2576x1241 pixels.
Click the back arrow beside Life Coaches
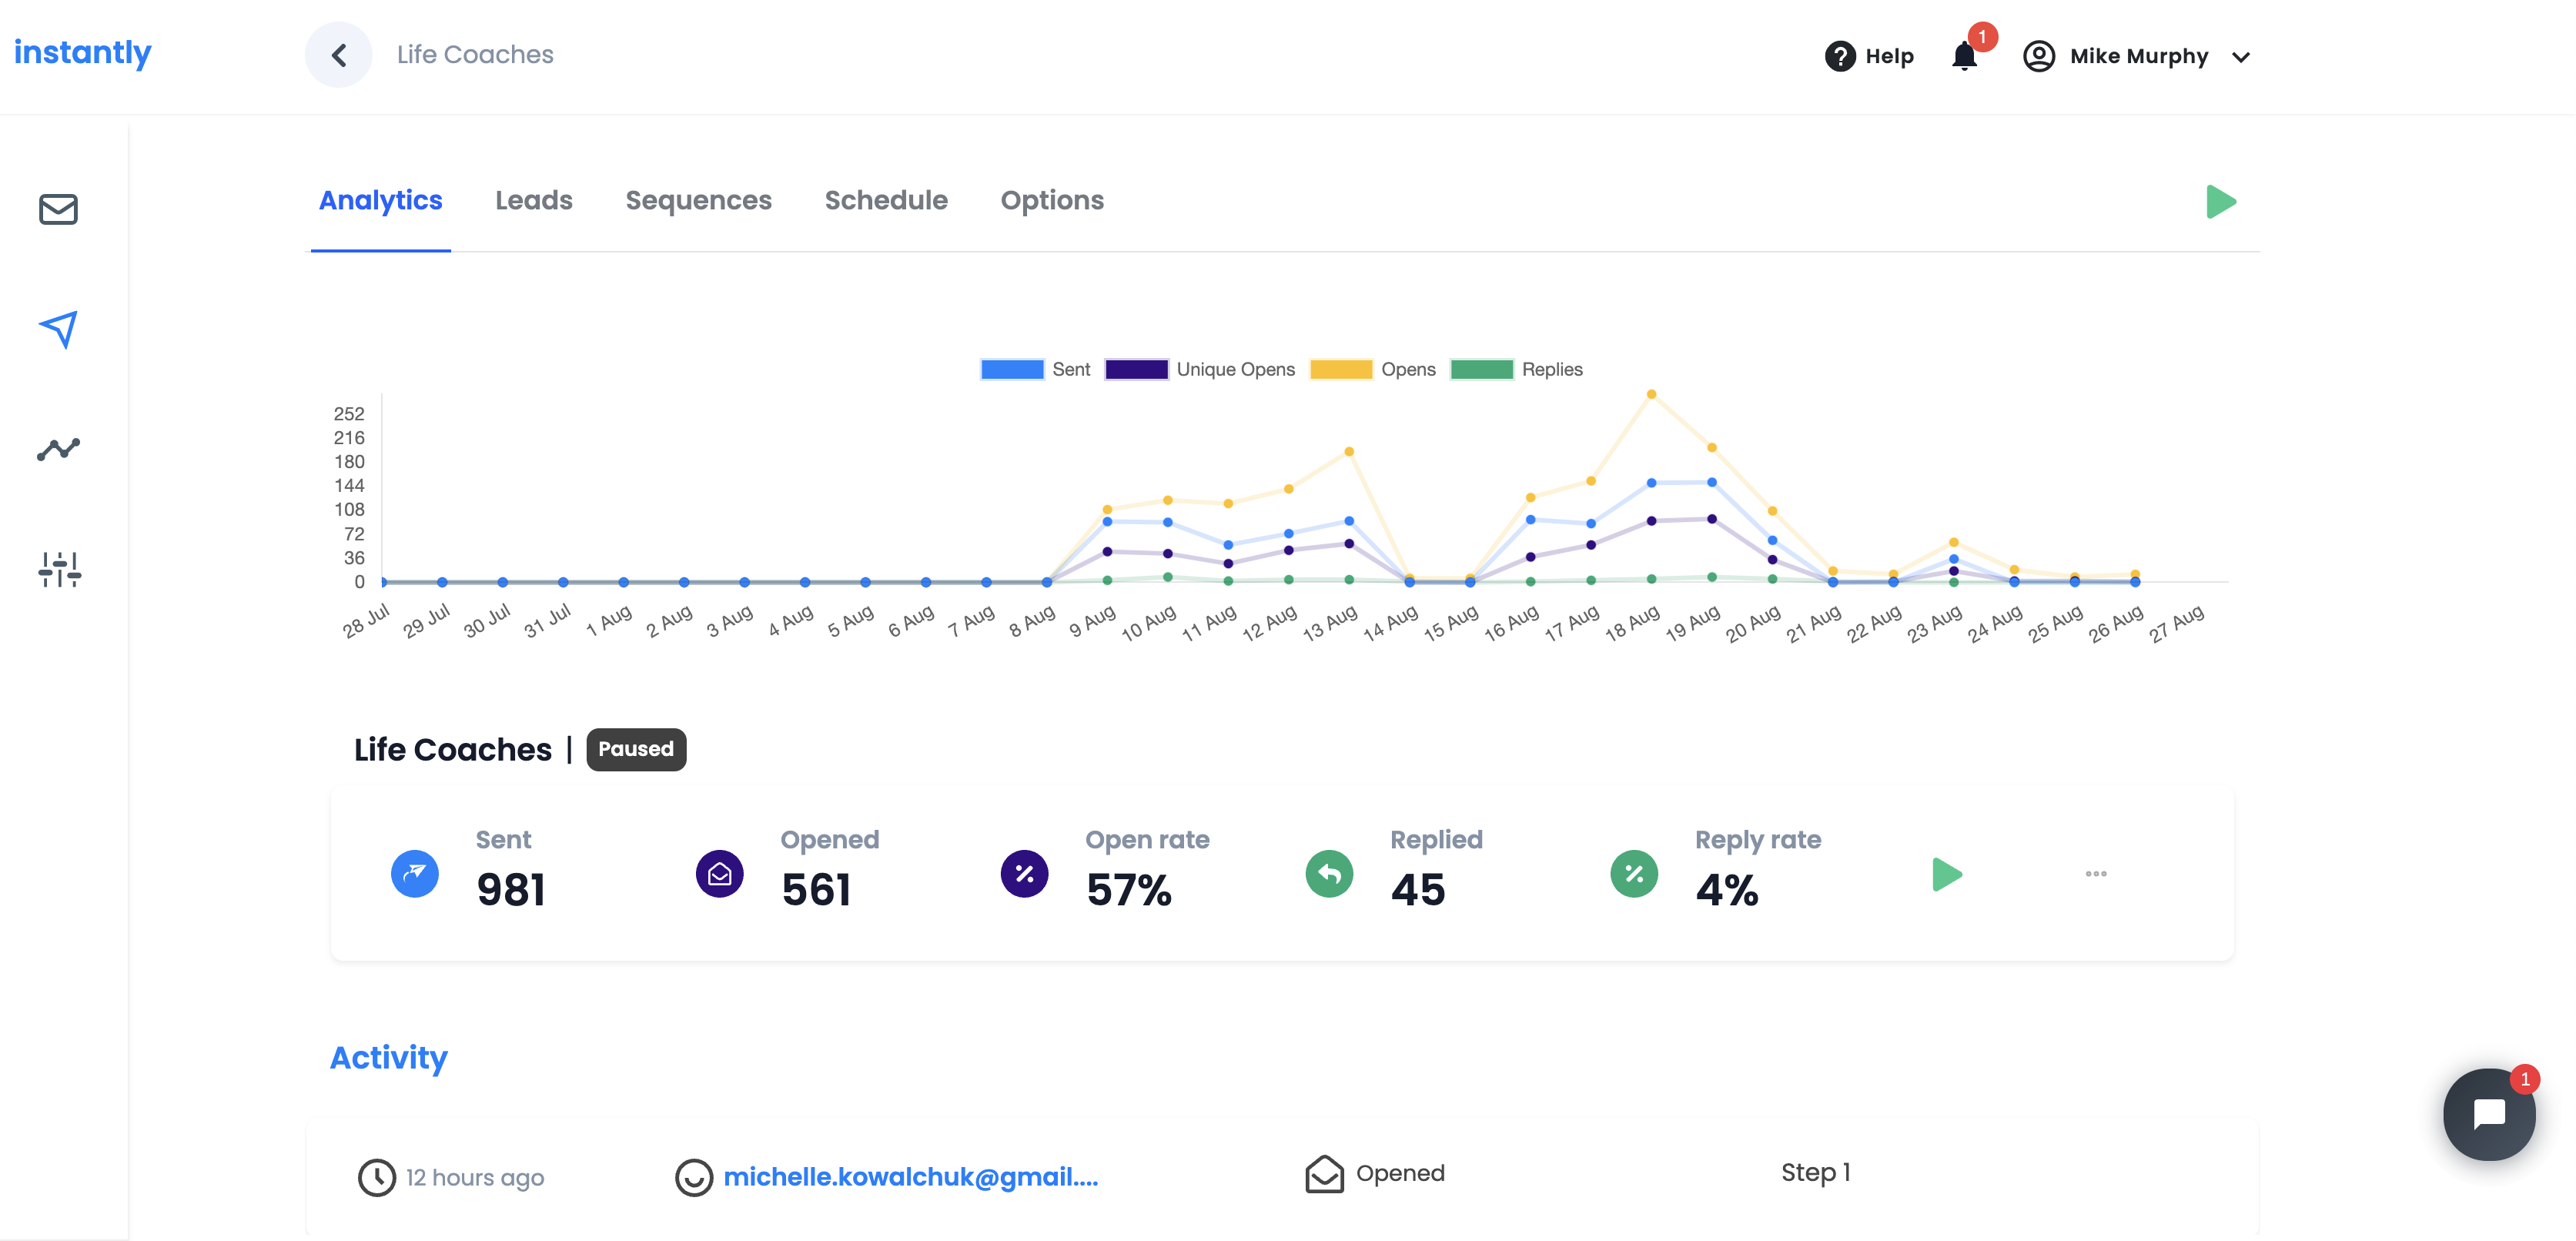[x=339, y=55]
